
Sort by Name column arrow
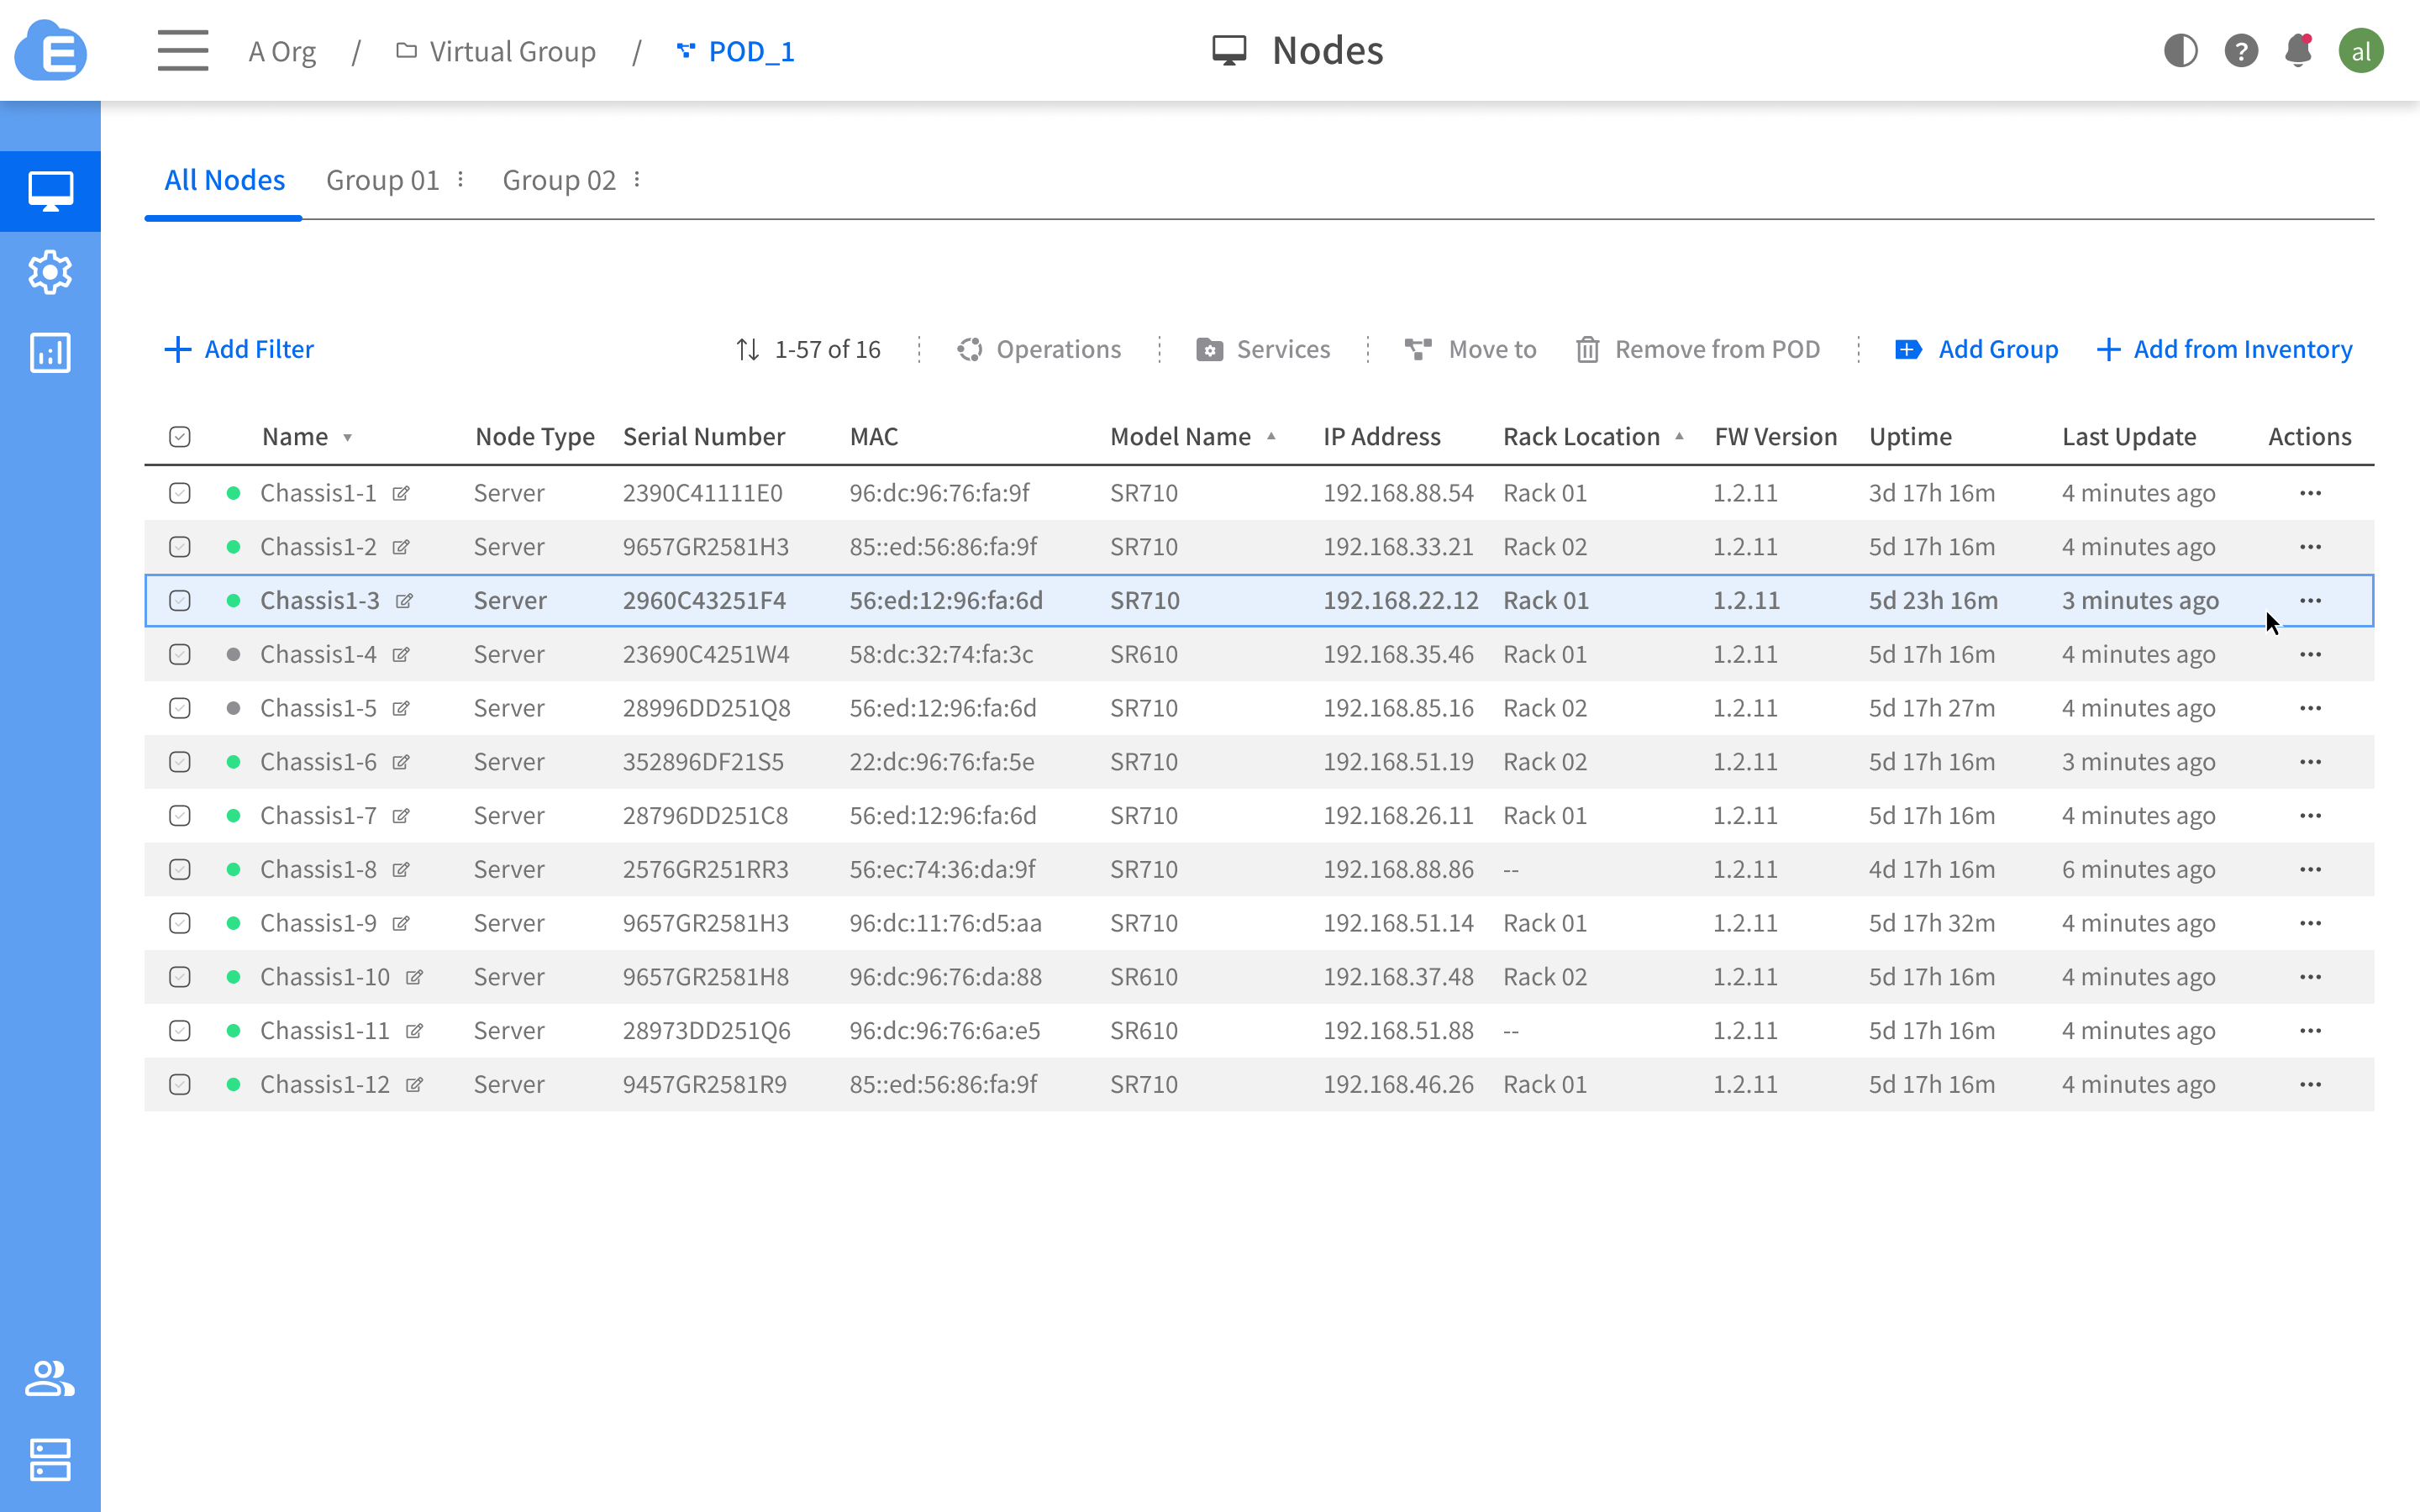348,438
